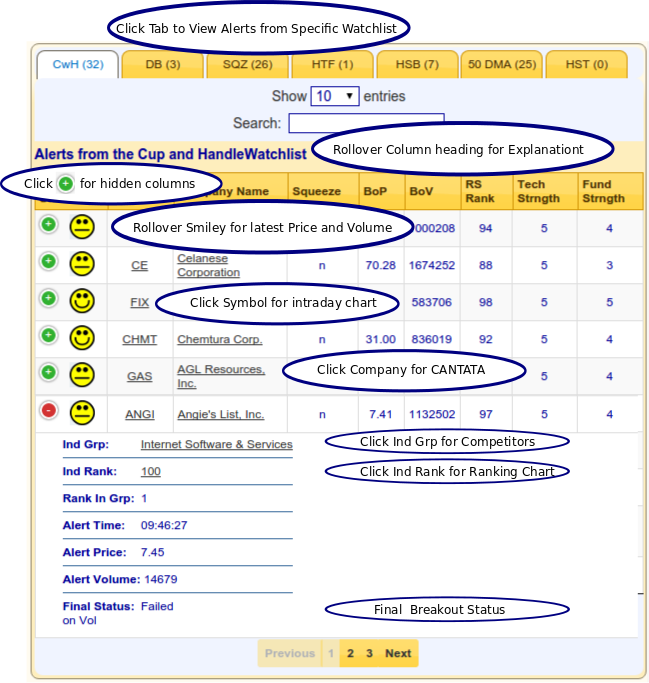
Task: Sort by the BoP column header
Action: click(x=382, y=191)
